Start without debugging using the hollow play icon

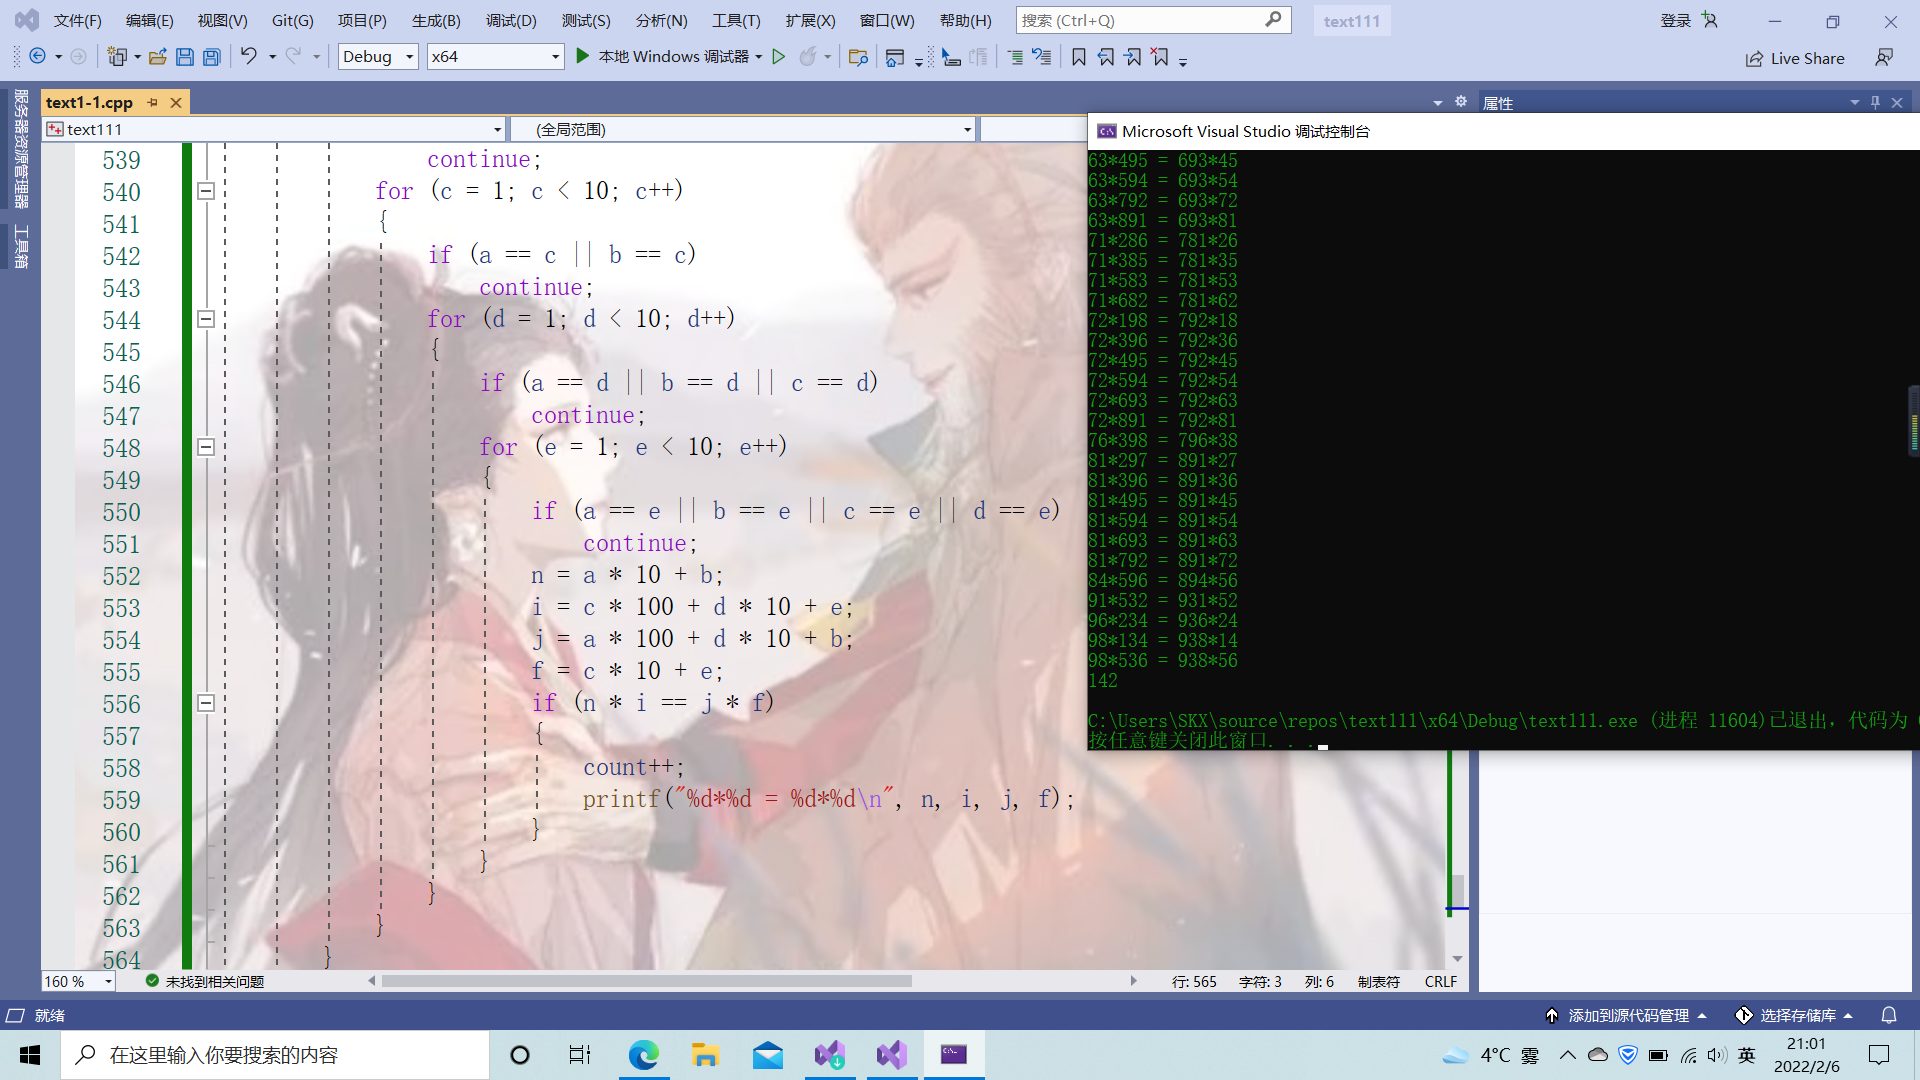click(778, 57)
